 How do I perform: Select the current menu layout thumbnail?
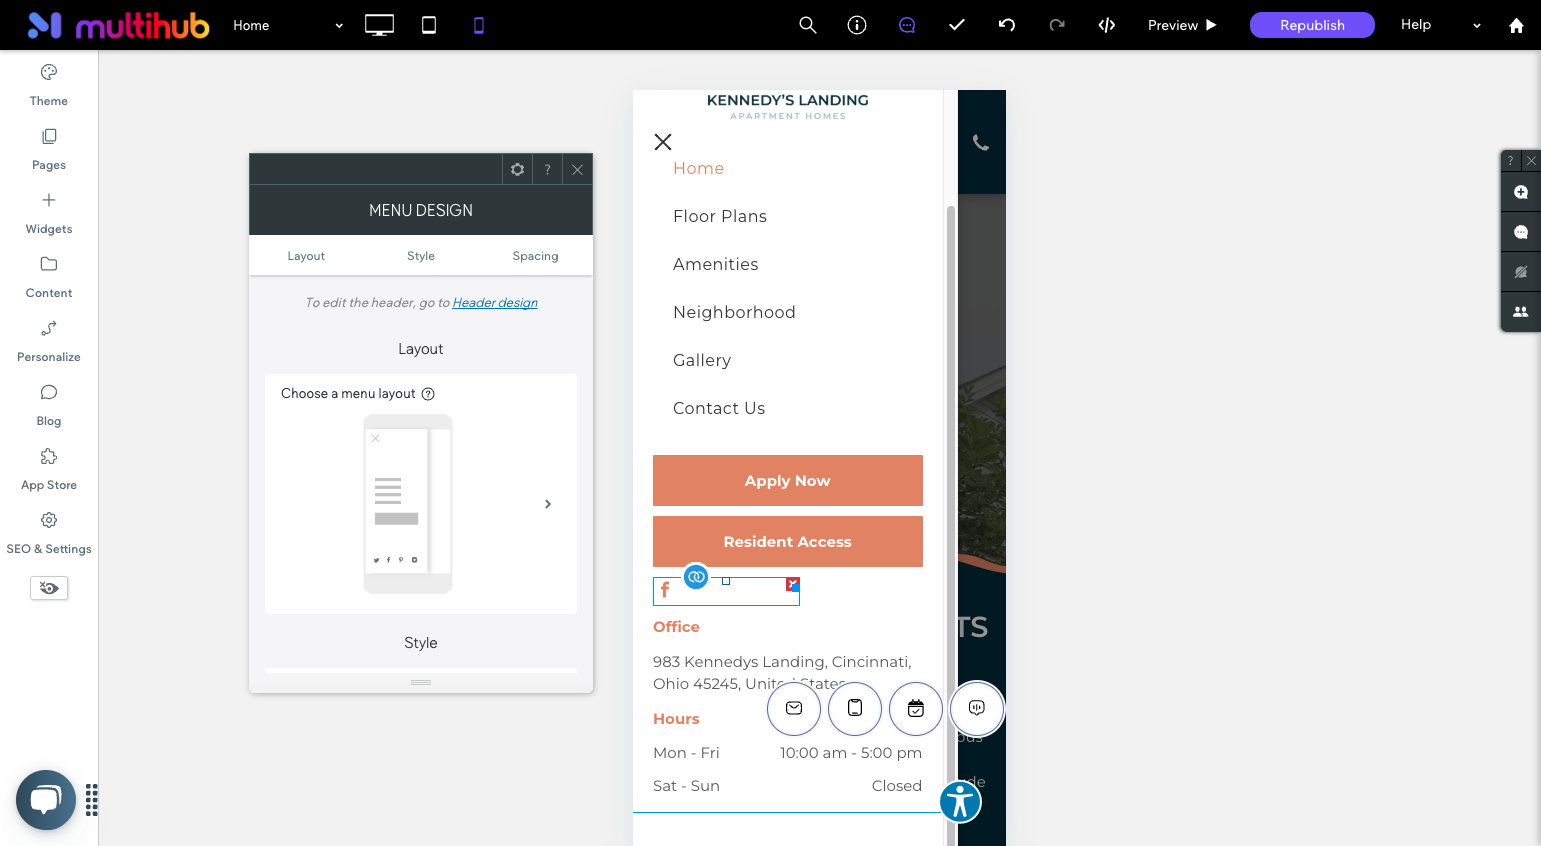pos(408,504)
